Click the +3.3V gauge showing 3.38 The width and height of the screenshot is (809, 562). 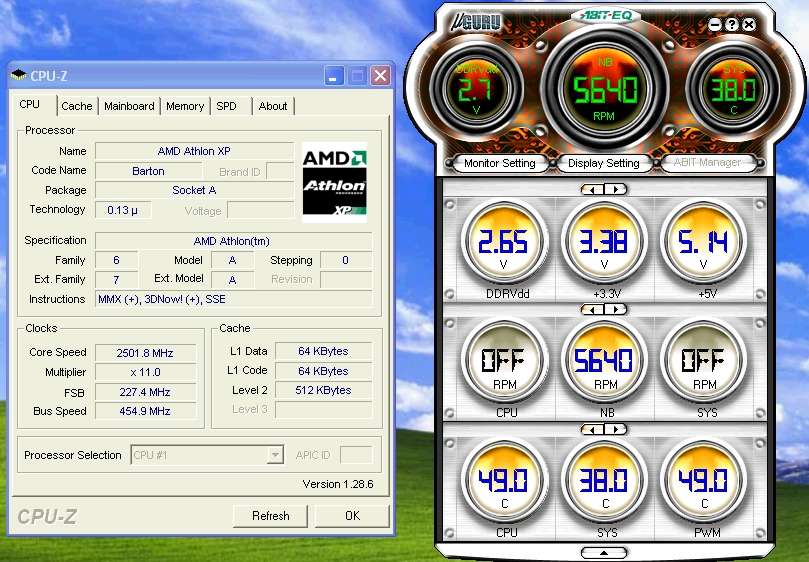point(604,244)
